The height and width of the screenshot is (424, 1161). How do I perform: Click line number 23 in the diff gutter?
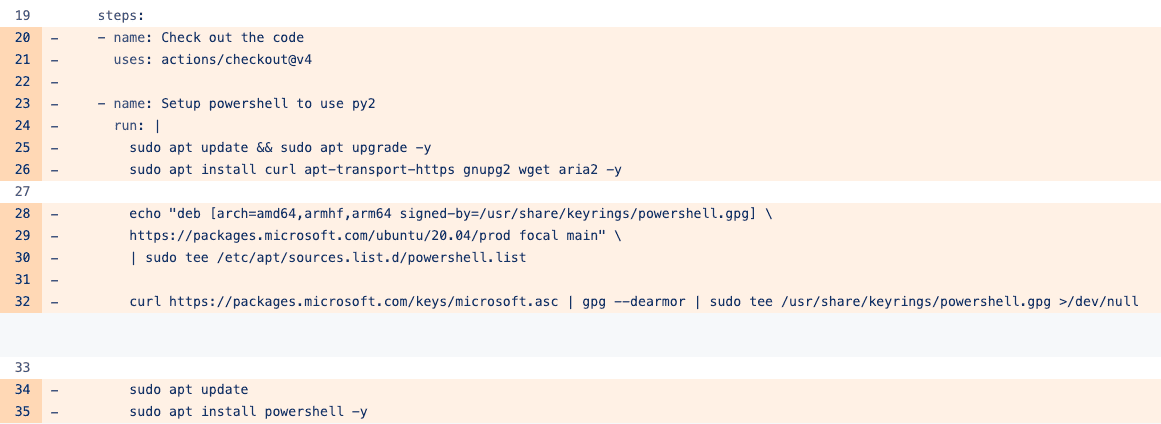23,104
